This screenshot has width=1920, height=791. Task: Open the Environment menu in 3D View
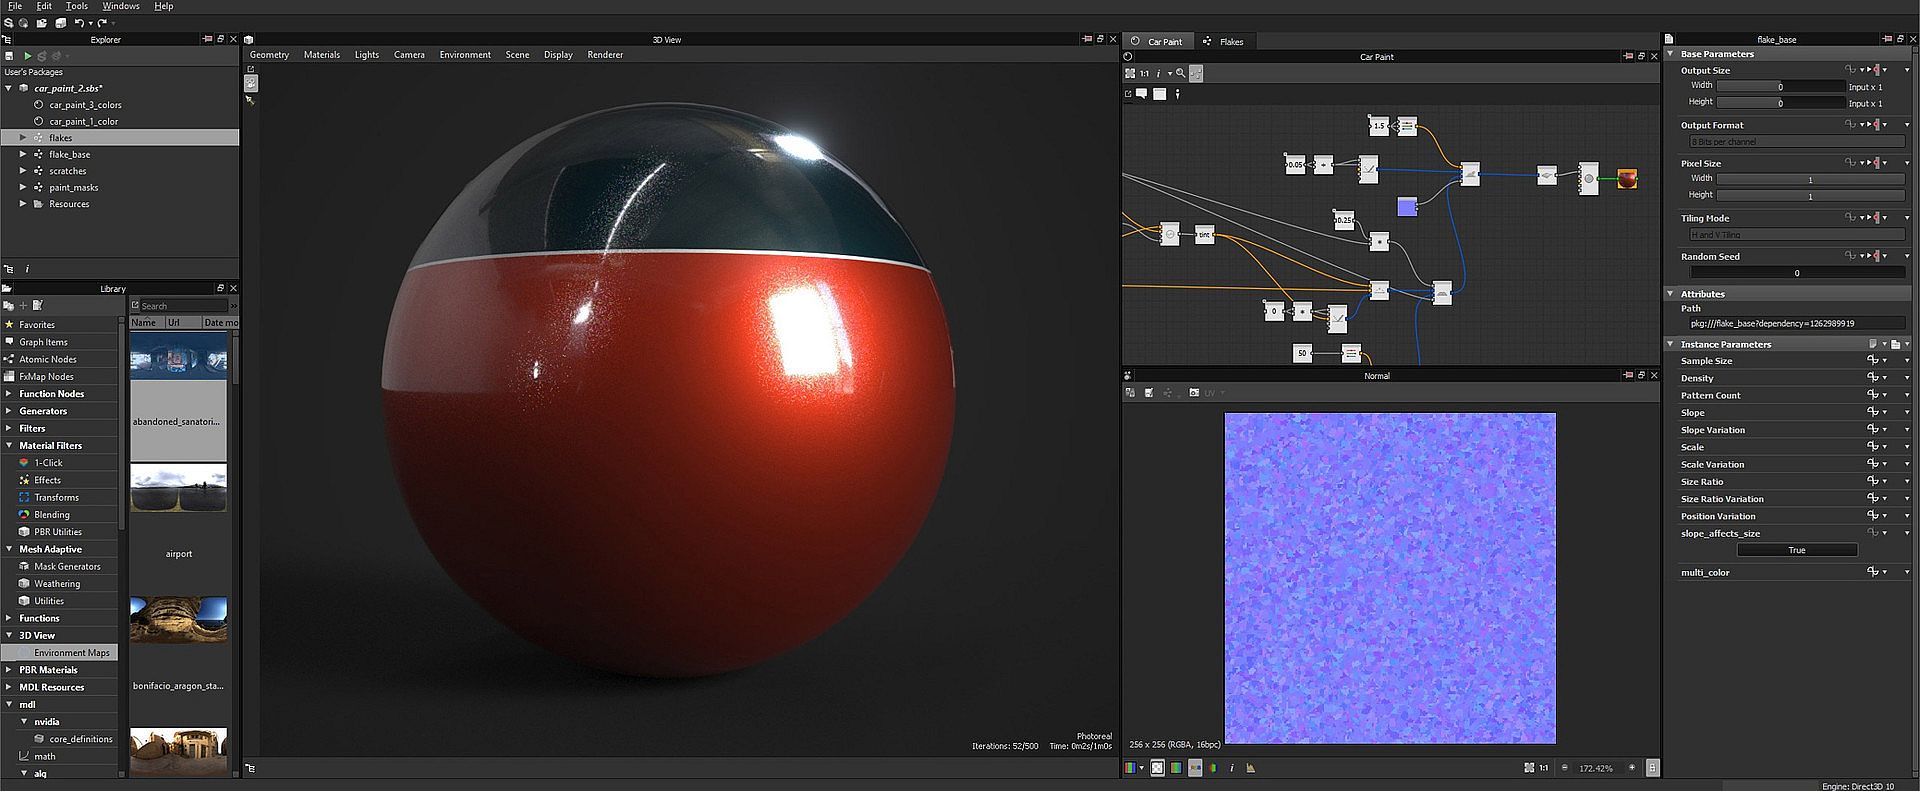(465, 55)
